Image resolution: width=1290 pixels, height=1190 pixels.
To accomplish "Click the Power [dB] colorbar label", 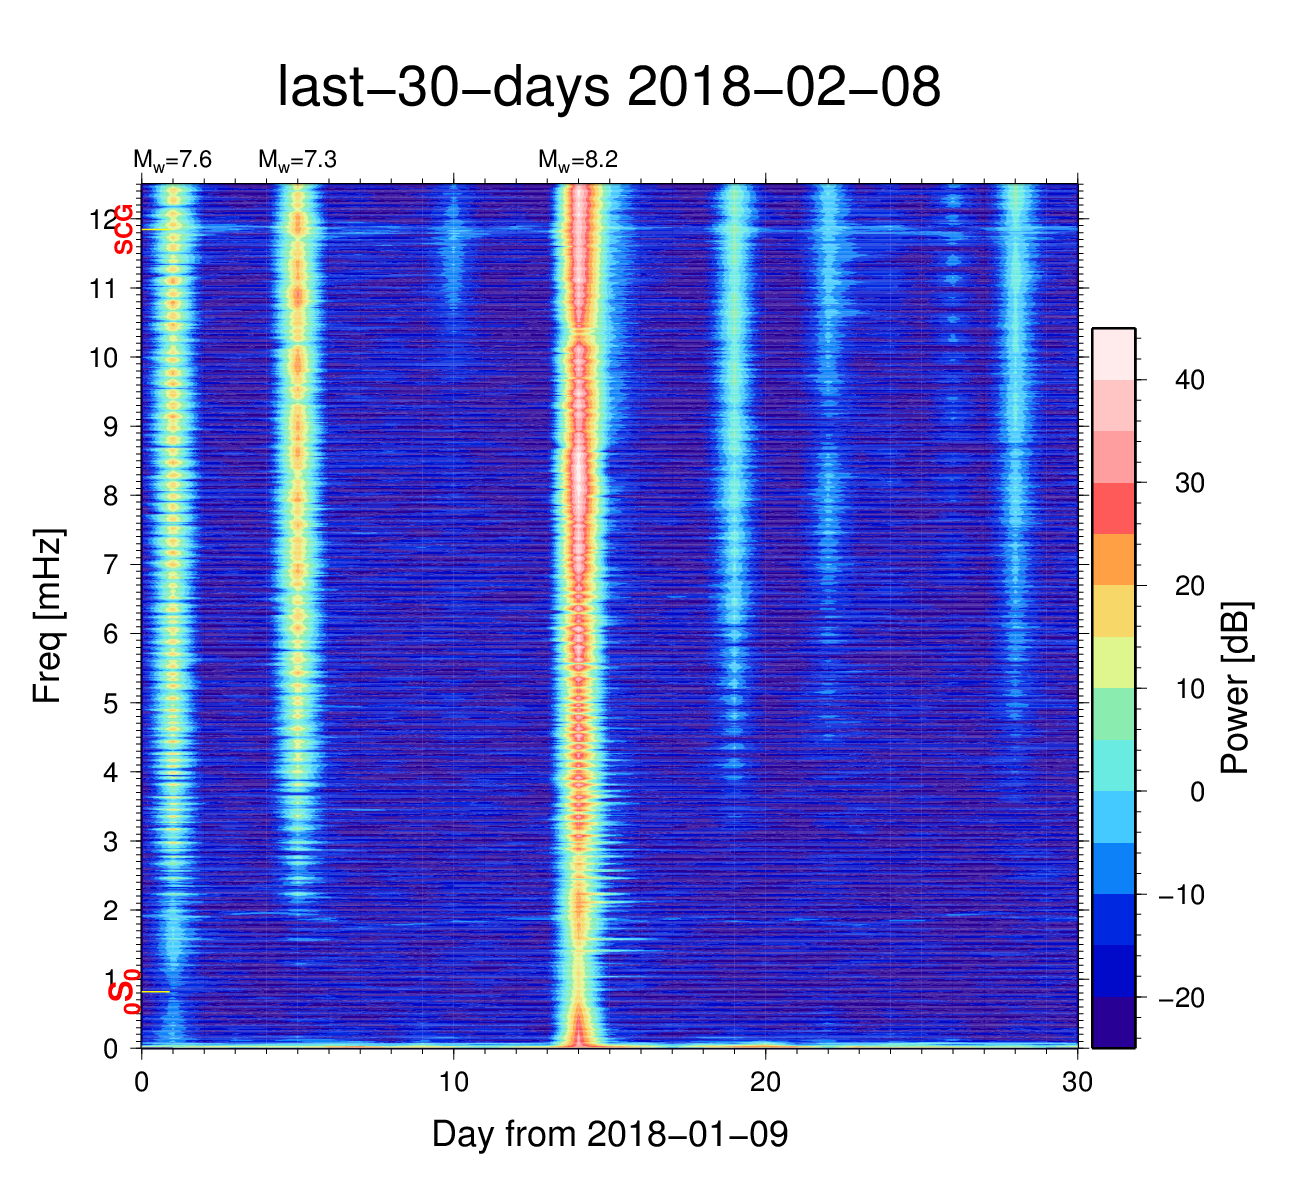I will [1236, 688].
